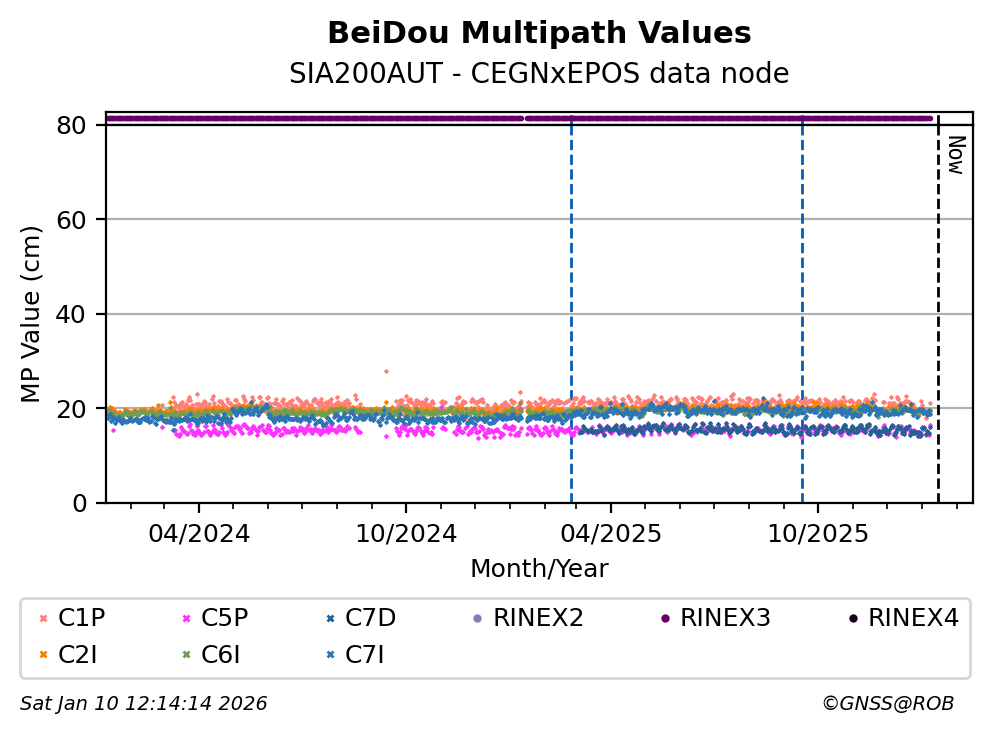This screenshot has width=992, height=734.
Task: Click the ©GNSS@ROB credit text
Action: click(887, 704)
